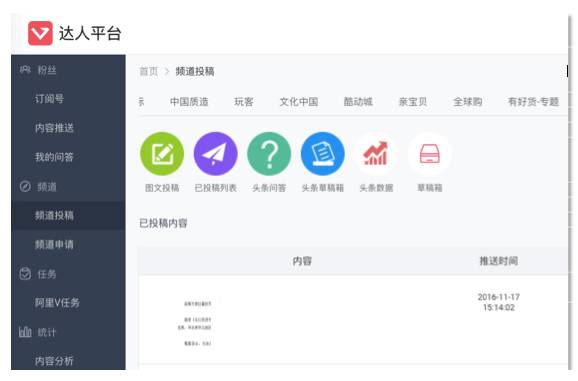
Task: Open the blue 头条草稿箱 document icon
Action: pyautogui.click(x=323, y=154)
